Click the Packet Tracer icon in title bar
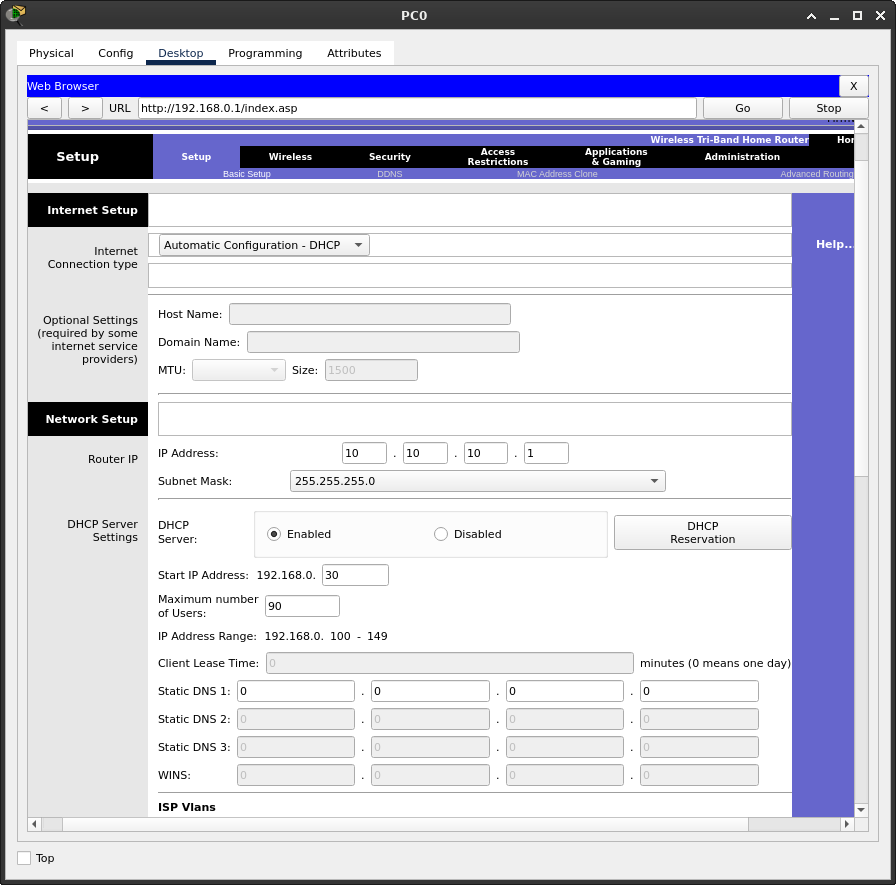The height and width of the screenshot is (885, 896). [16, 15]
